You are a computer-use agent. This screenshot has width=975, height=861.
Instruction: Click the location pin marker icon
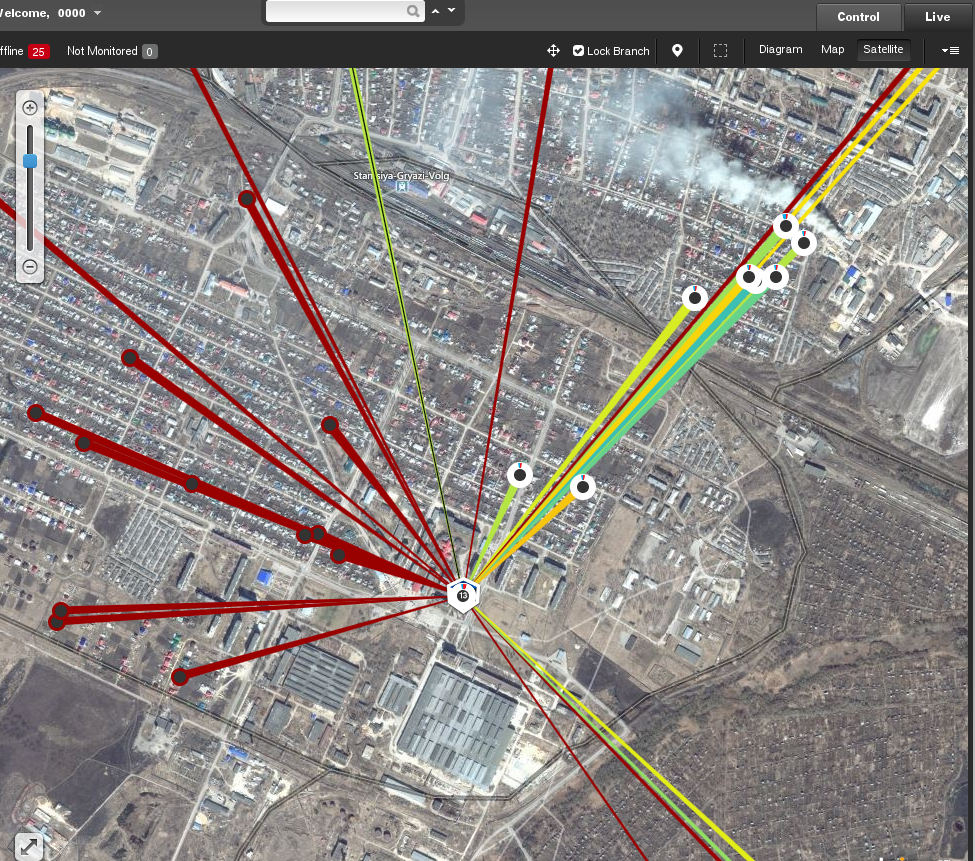coord(677,51)
